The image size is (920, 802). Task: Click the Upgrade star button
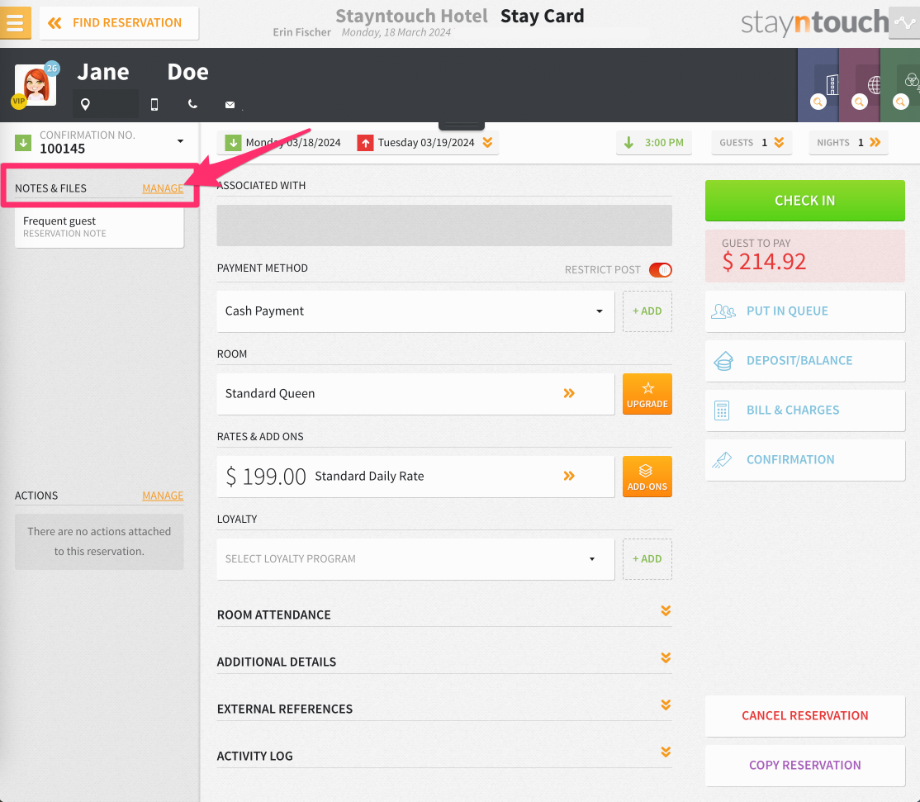[x=647, y=394]
